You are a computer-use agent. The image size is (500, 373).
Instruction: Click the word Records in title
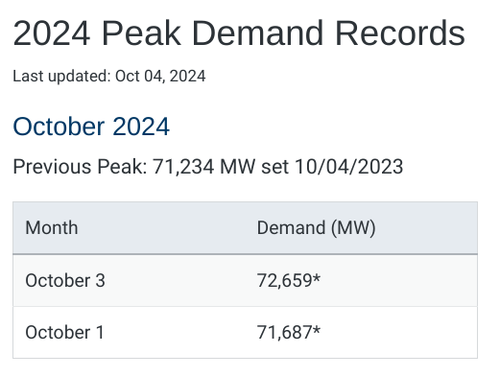(x=400, y=33)
